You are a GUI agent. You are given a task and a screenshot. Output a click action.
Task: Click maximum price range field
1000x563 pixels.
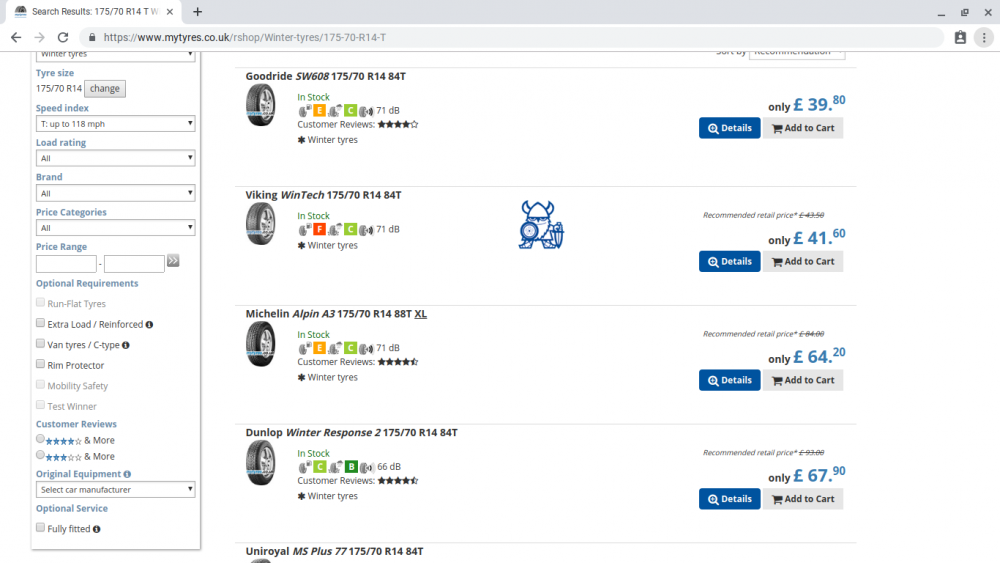tap(134, 263)
